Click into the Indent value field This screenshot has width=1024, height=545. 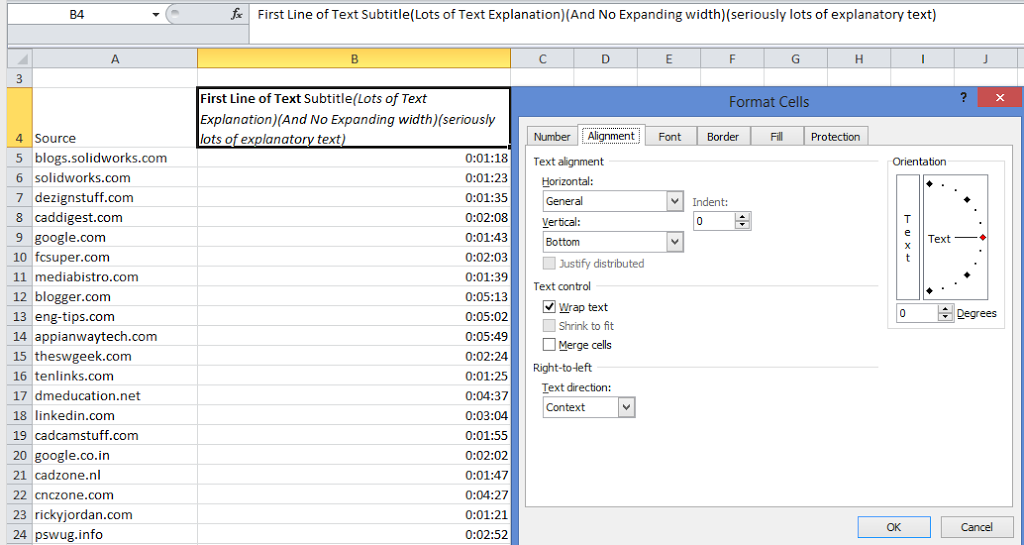click(714, 221)
